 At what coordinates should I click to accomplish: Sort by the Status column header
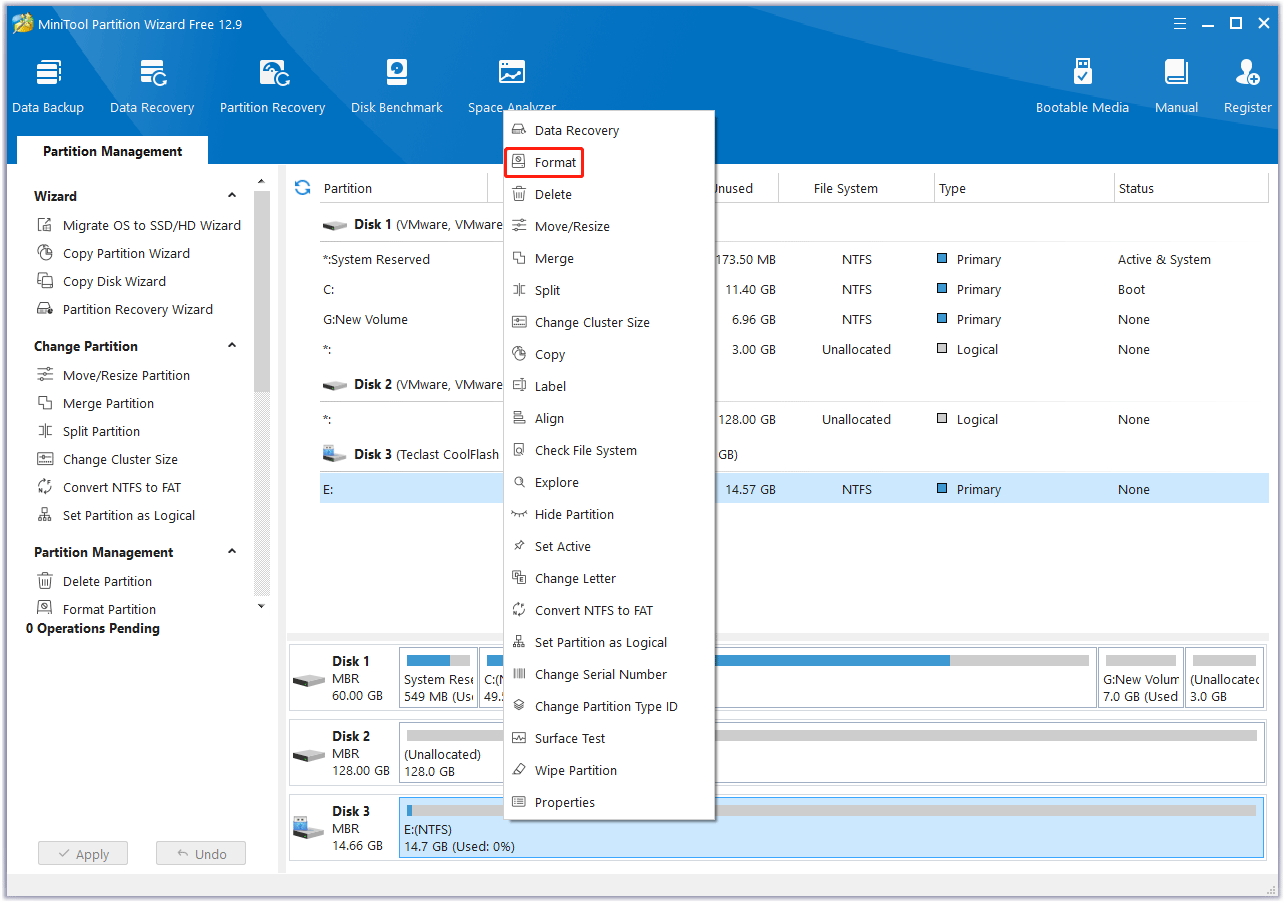click(1191, 188)
